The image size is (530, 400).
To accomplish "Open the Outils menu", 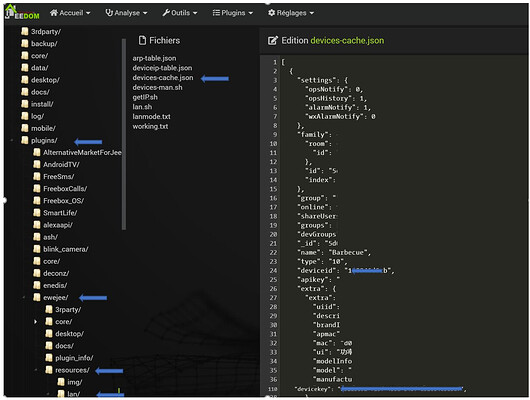I will 179,13.
